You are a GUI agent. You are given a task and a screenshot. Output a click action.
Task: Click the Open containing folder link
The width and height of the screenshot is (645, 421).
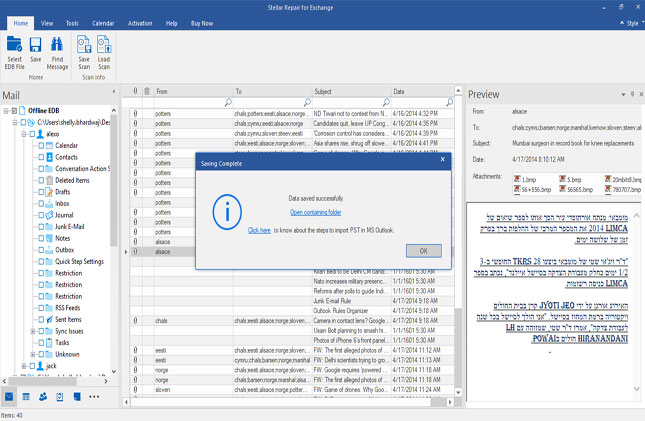[x=316, y=212]
